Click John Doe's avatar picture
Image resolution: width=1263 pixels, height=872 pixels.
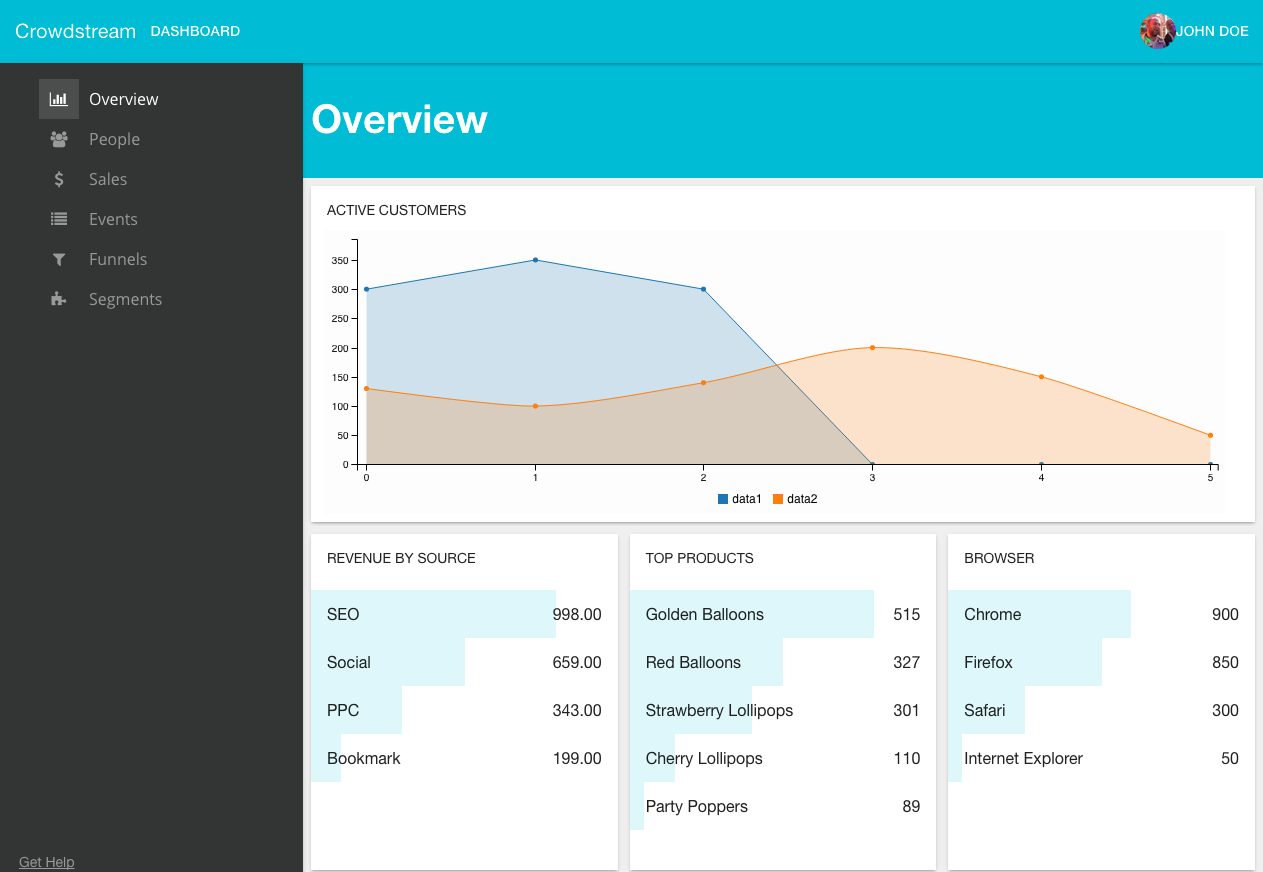pos(1157,31)
